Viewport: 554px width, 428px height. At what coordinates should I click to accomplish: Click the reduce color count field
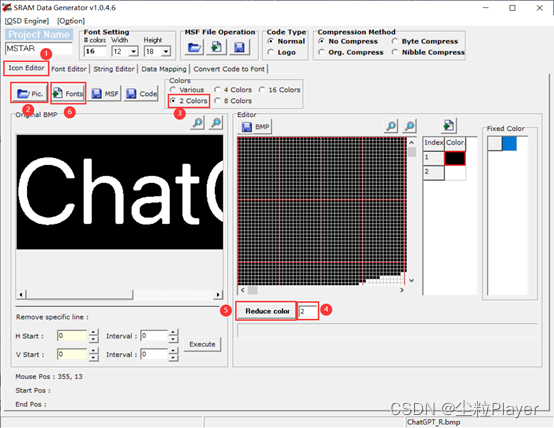308,311
